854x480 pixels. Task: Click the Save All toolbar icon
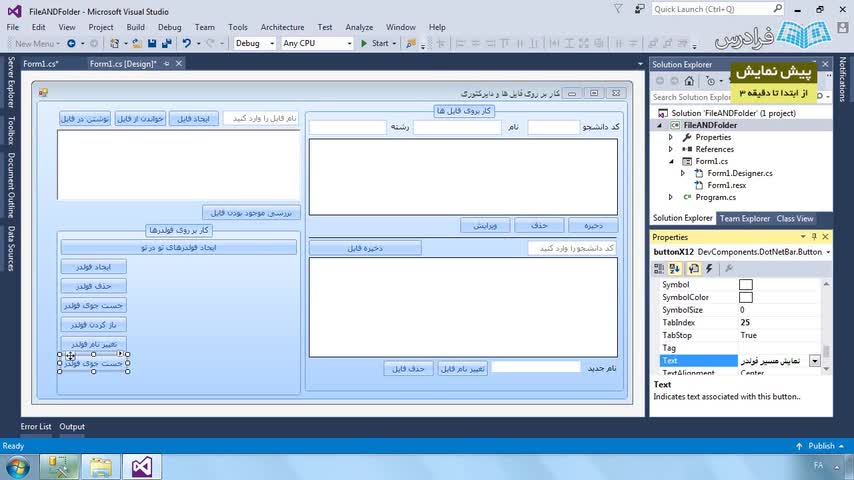point(167,43)
